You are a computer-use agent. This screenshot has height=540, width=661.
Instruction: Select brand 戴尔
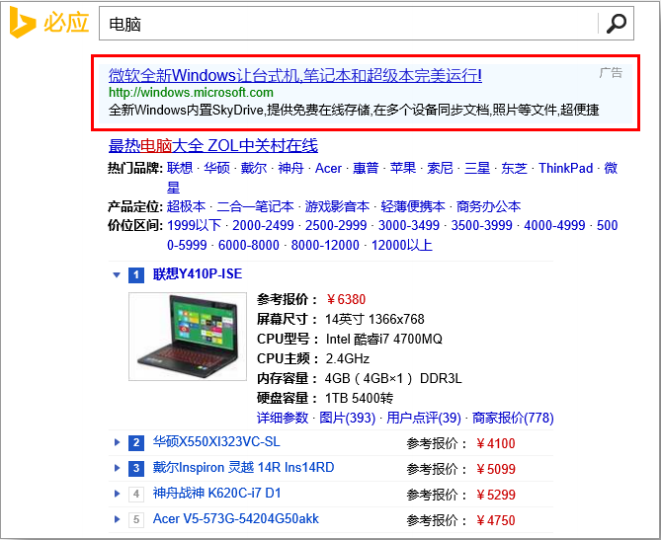pos(254,168)
